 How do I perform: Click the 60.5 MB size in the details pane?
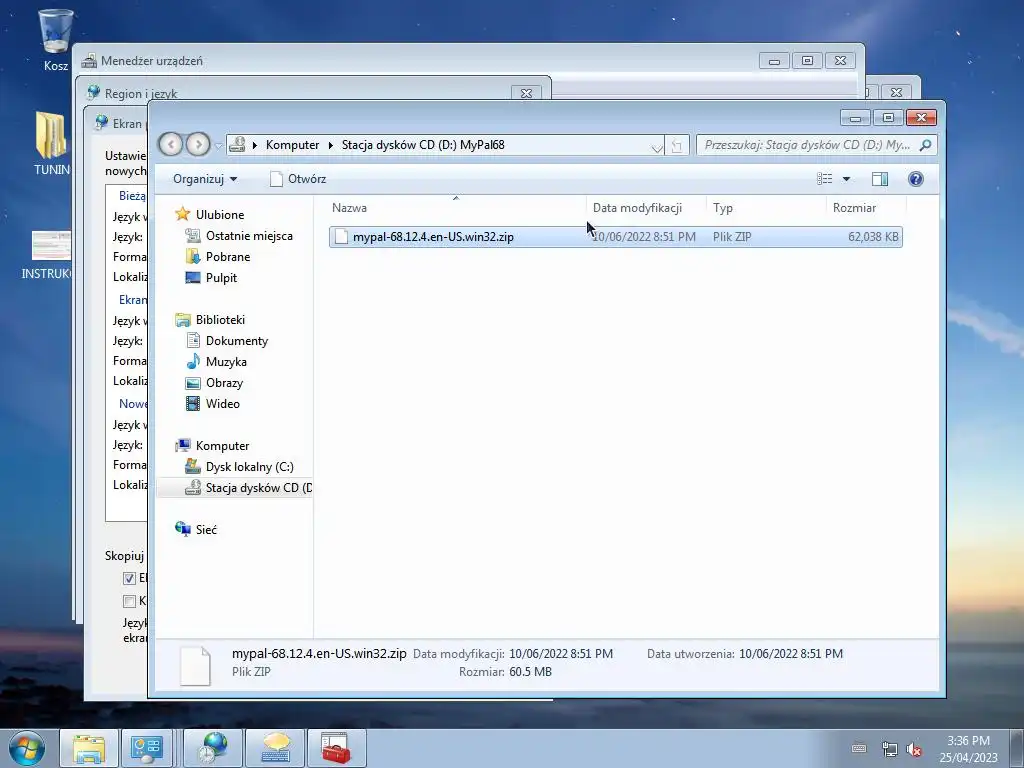(x=530, y=672)
